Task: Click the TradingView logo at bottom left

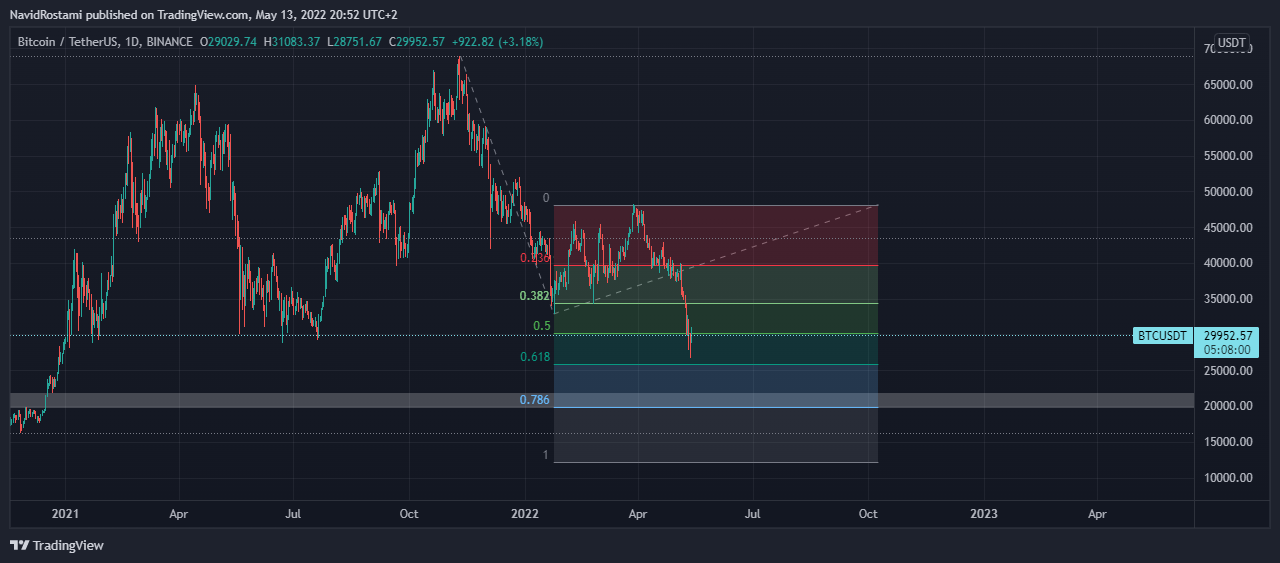Action: (57, 545)
